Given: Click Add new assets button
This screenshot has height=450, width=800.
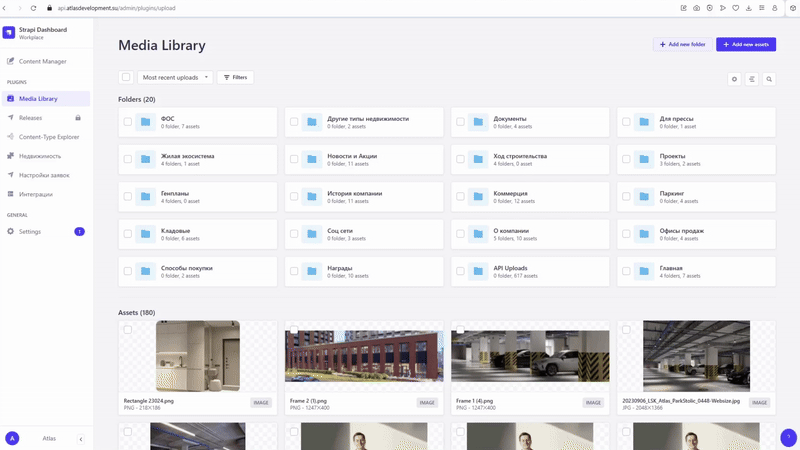Looking at the screenshot, I should click(746, 44).
